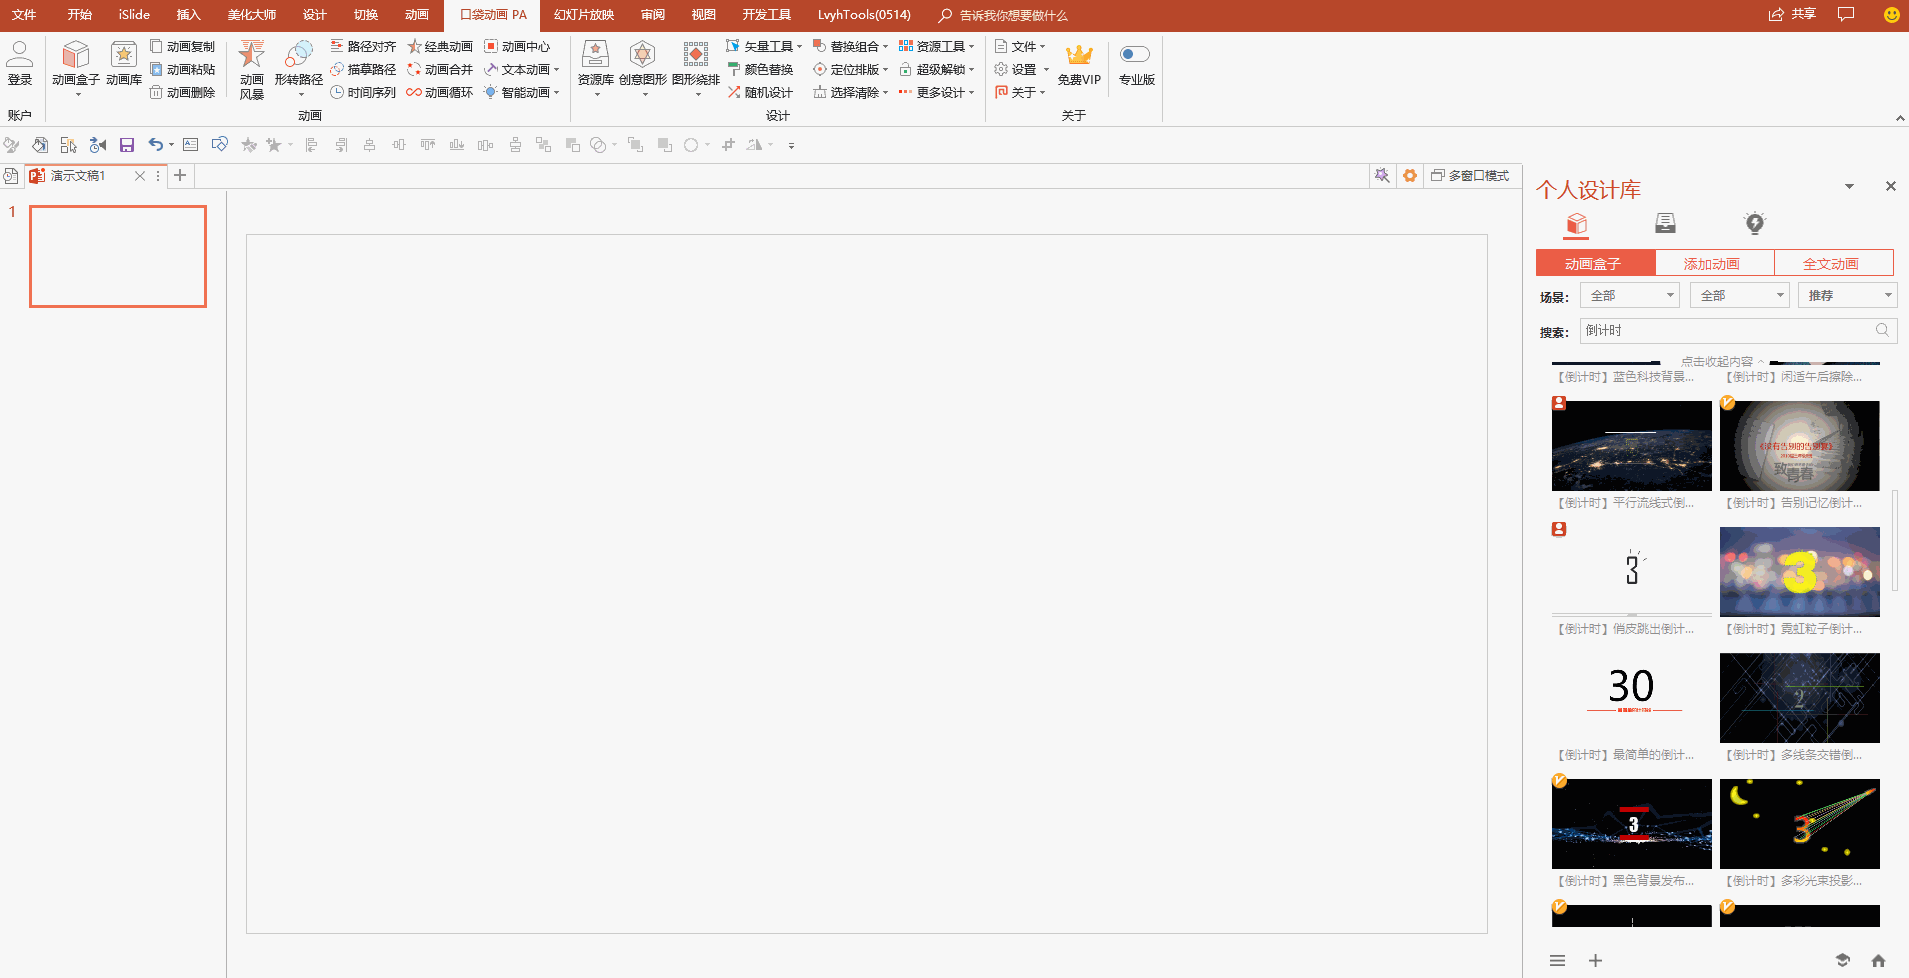Add a new document tab with plus

click(180, 176)
